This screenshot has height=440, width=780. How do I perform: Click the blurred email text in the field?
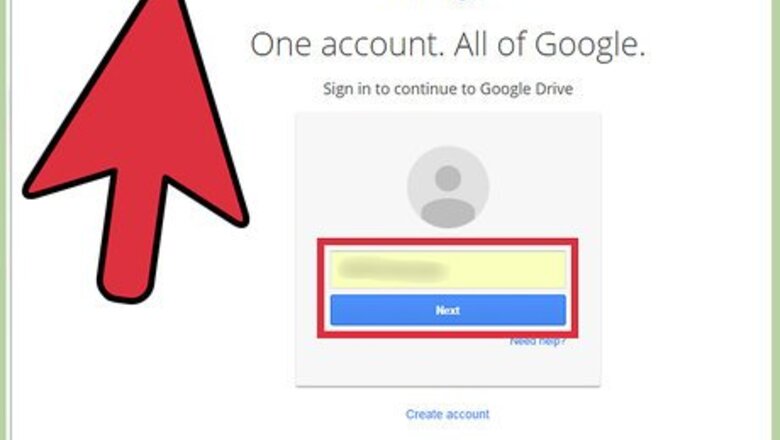[x=392, y=270]
